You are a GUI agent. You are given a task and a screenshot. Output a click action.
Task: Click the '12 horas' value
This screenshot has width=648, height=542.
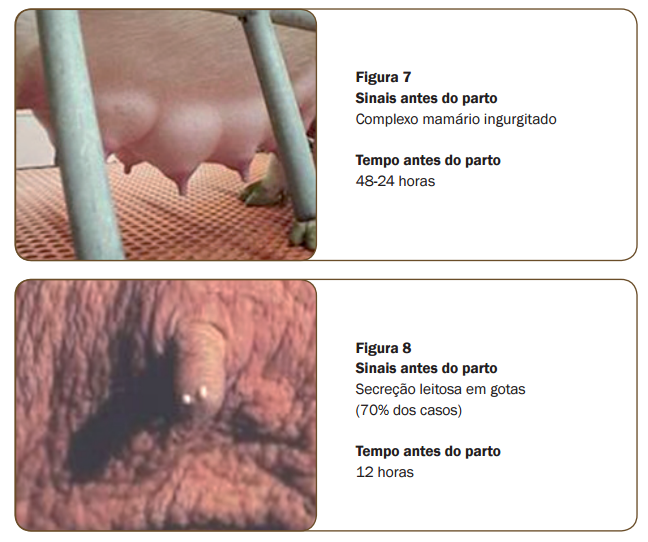tap(384, 472)
